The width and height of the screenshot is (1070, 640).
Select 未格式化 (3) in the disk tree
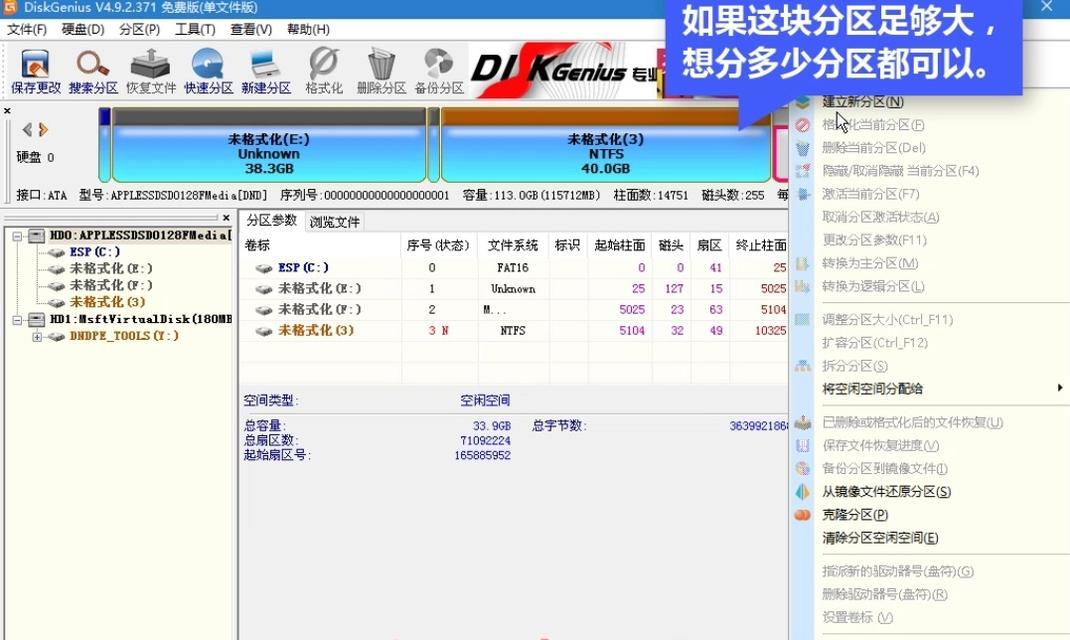(x=107, y=302)
